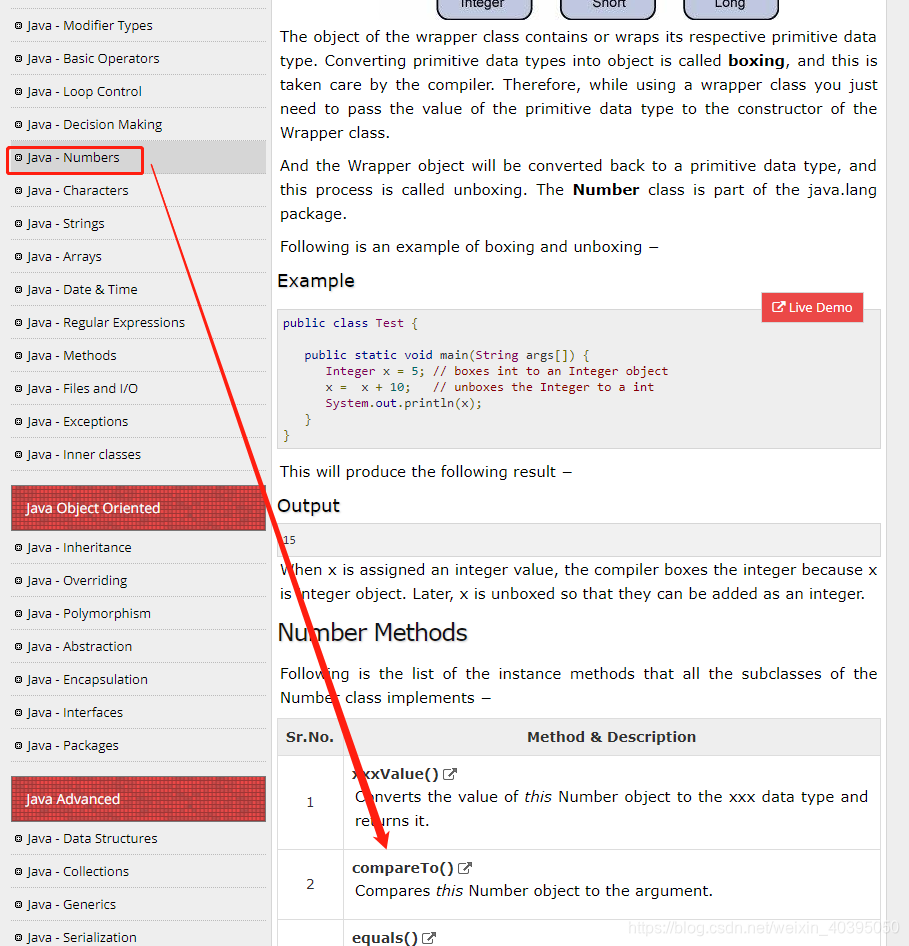909x946 pixels.
Task: Click the output value 15
Action: 290,540
